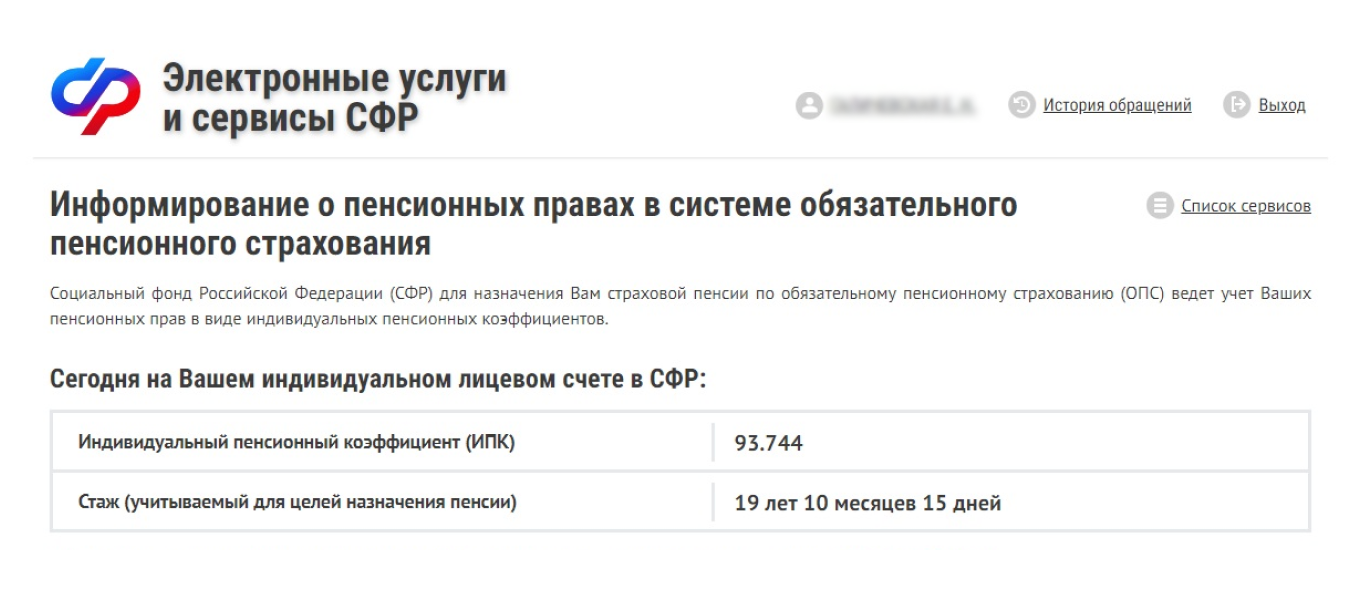Click the Выход link
This screenshot has width=1360, height=598.
(x=1284, y=104)
